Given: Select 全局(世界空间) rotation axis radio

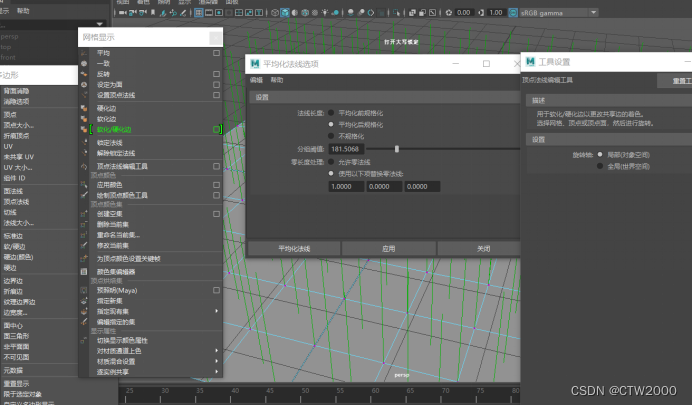Looking at the screenshot, I should [x=600, y=166].
